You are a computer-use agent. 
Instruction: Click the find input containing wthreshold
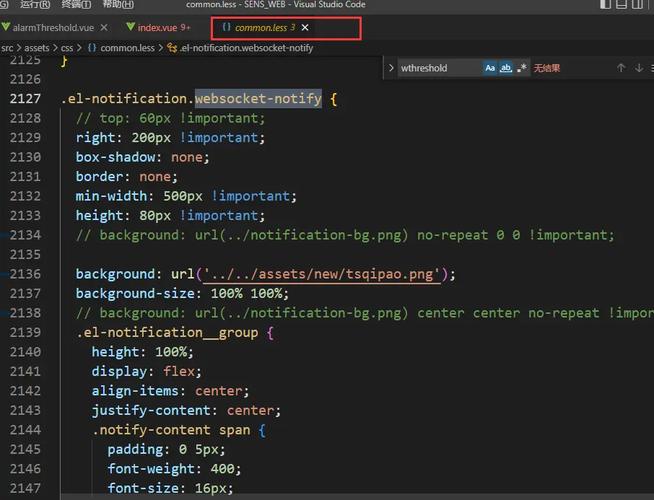440,68
